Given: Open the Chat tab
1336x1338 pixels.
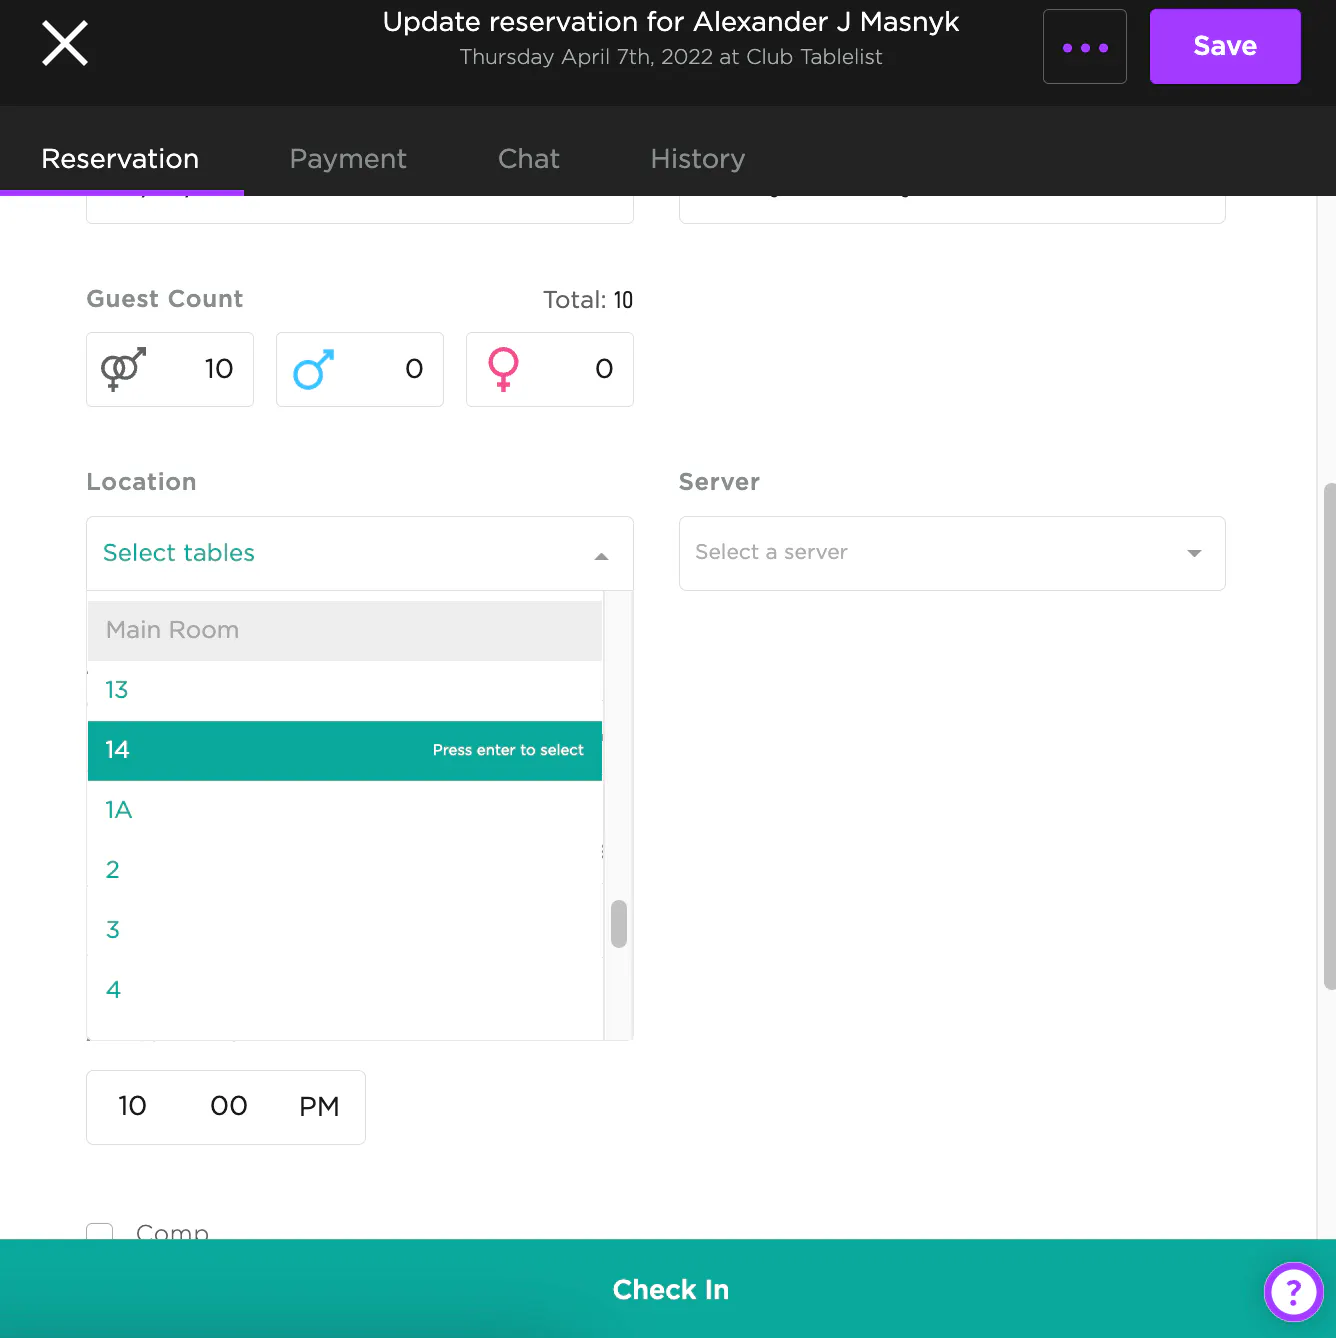Looking at the screenshot, I should point(528,159).
